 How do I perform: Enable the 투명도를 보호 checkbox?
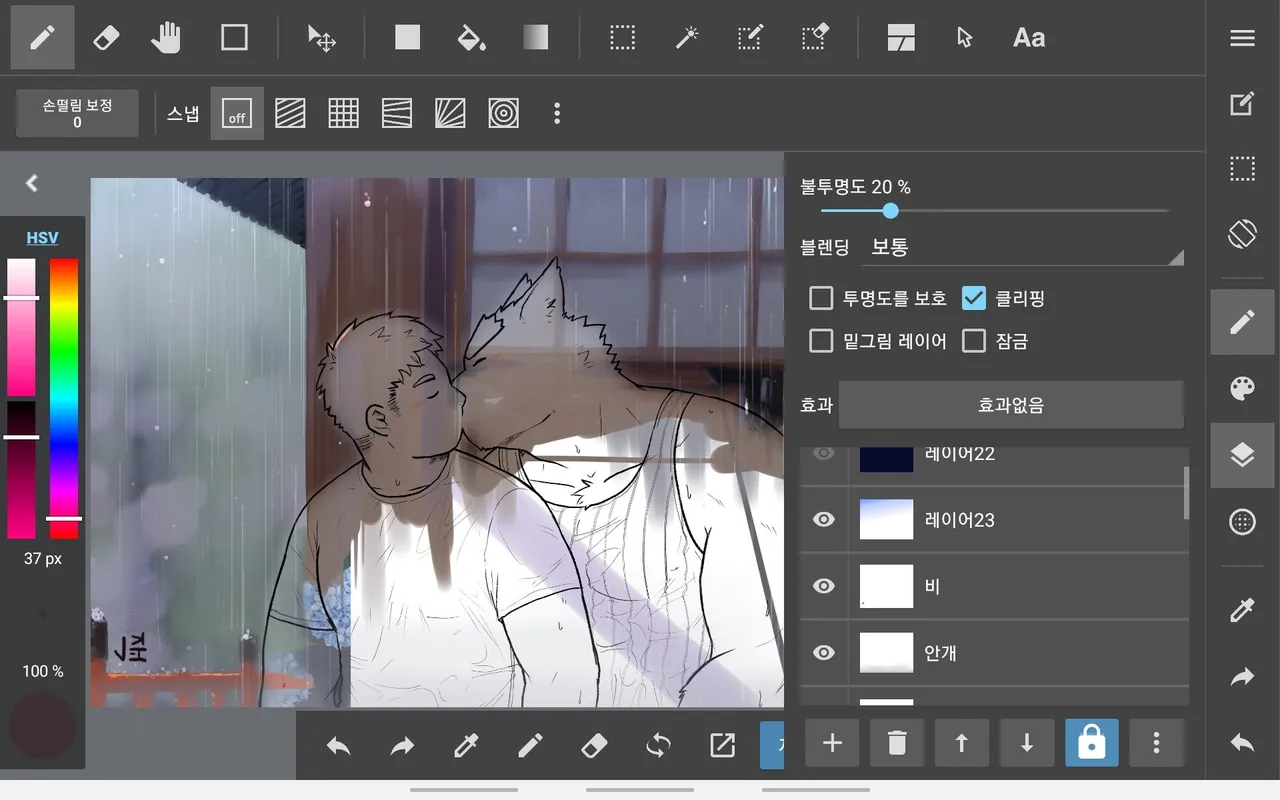(821, 298)
